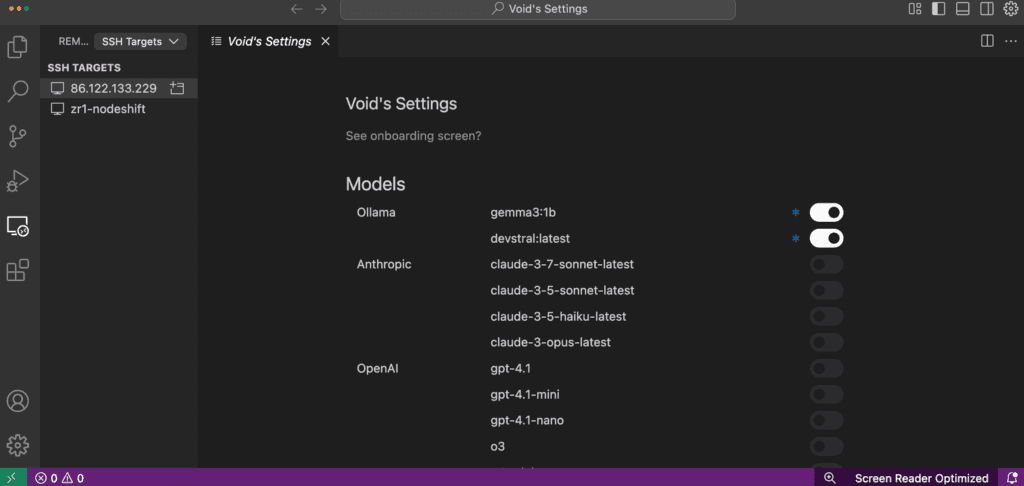
Task: Click the gemma3:1b model name
Action: [x=523, y=212]
